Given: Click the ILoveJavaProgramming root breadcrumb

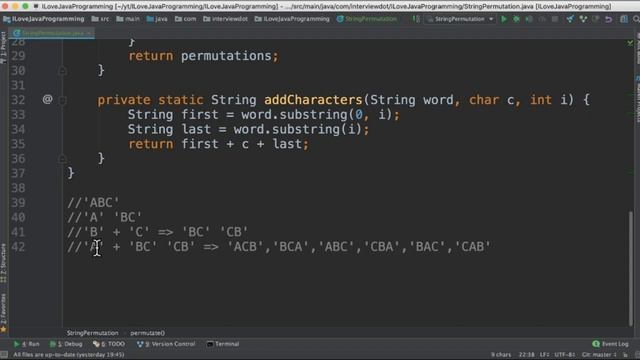Looking at the screenshot, I should coord(44,19).
